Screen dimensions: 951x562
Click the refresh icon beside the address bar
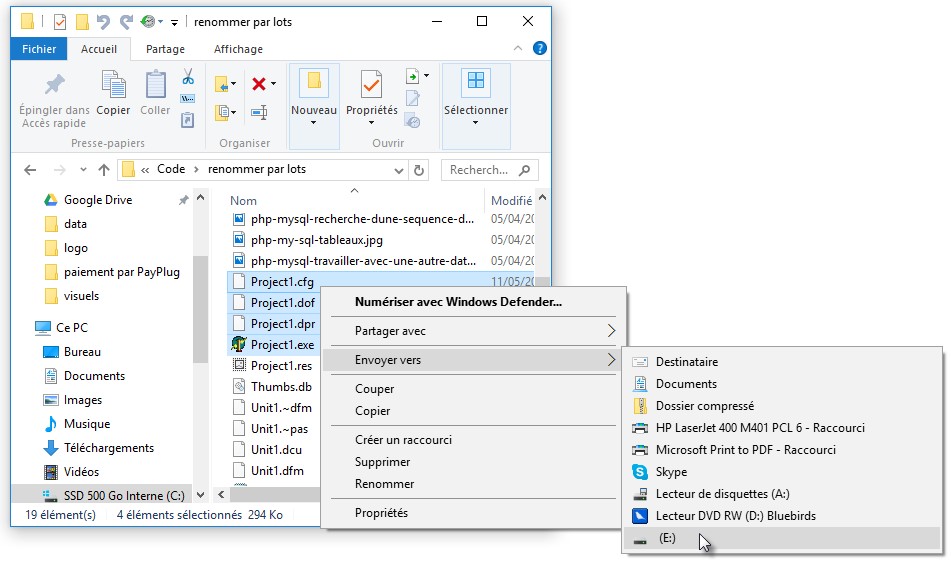pos(419,170)
